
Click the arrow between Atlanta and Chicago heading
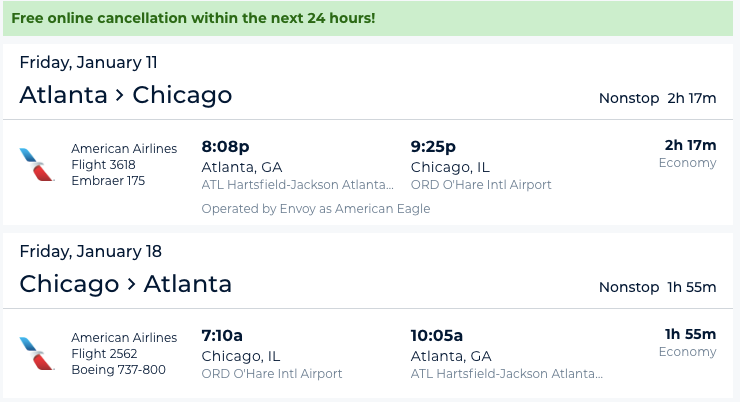(120, 95)
